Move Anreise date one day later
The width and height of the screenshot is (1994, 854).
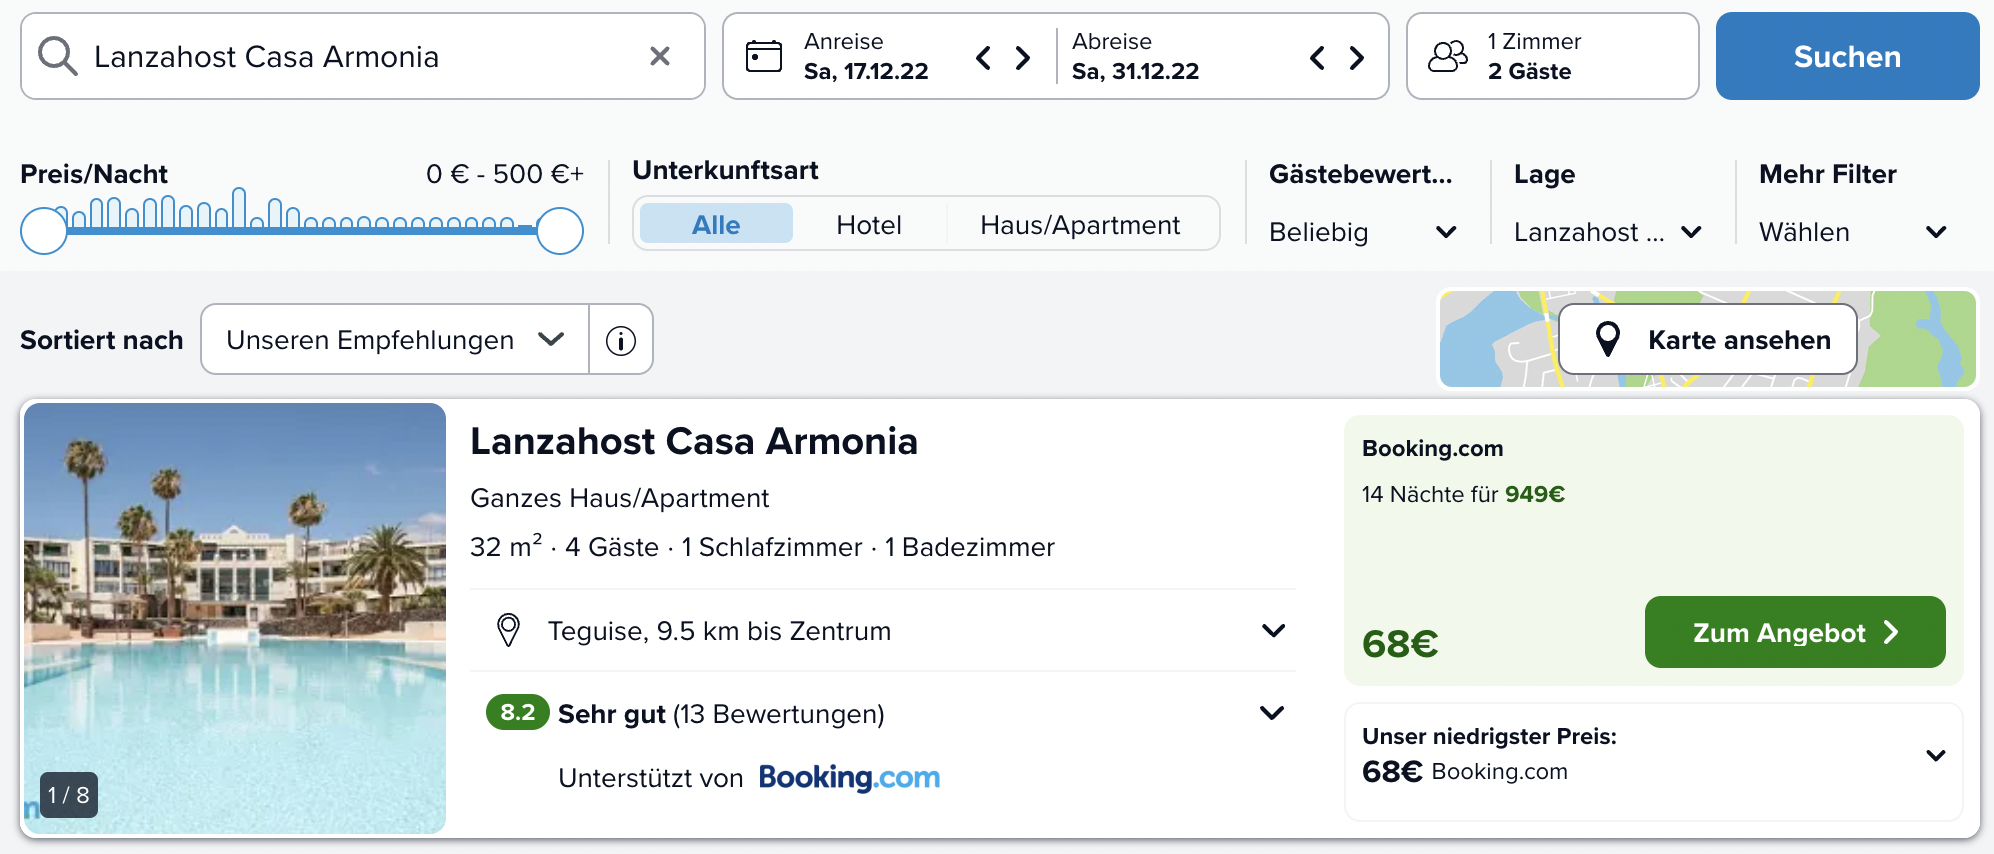point(1022,58)
